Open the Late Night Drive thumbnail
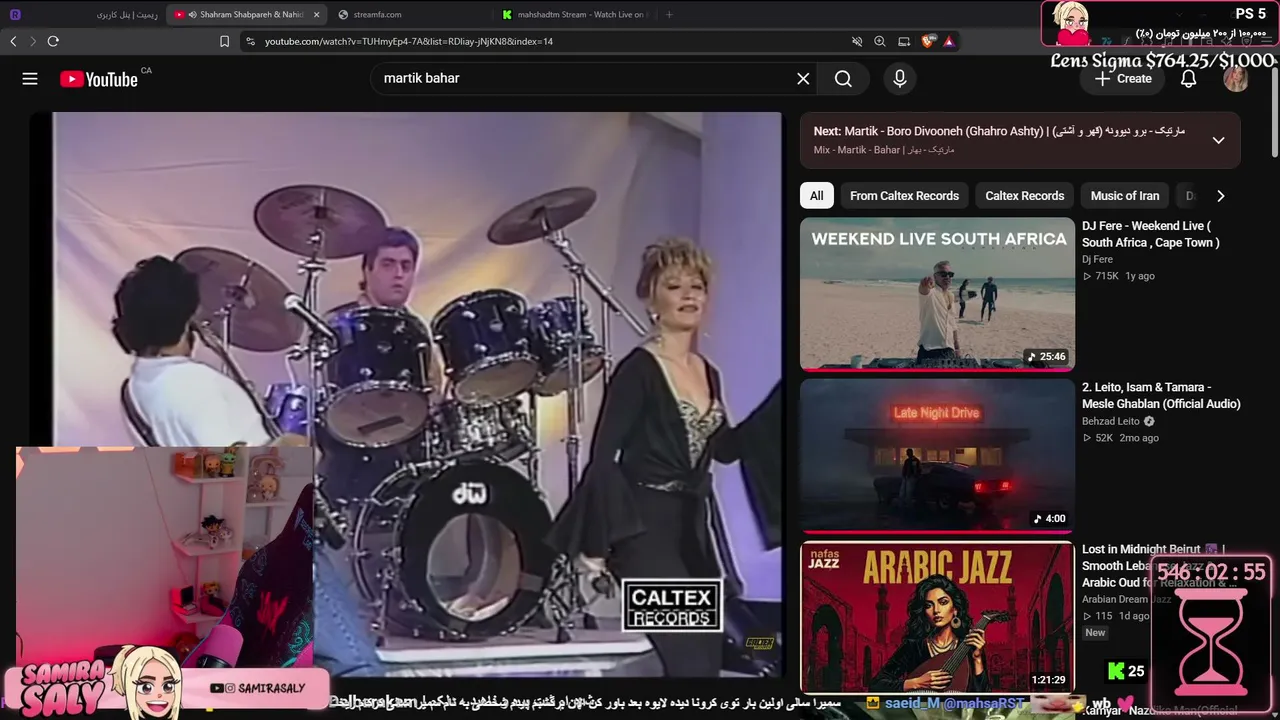The width and height of the screenshot is (1280, 720). (937, 456)
